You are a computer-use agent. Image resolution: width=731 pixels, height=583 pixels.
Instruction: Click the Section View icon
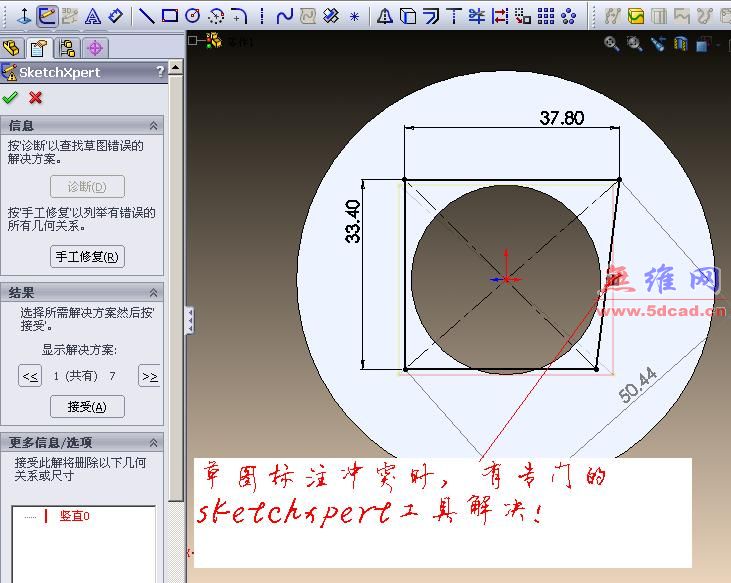point(681,44)
